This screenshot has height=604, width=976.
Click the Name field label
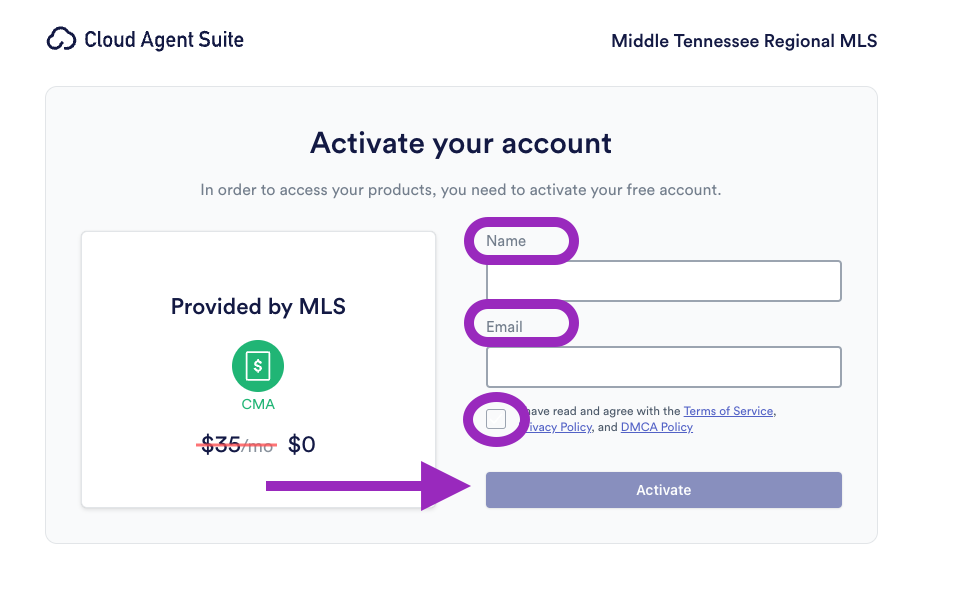[506, 241]
